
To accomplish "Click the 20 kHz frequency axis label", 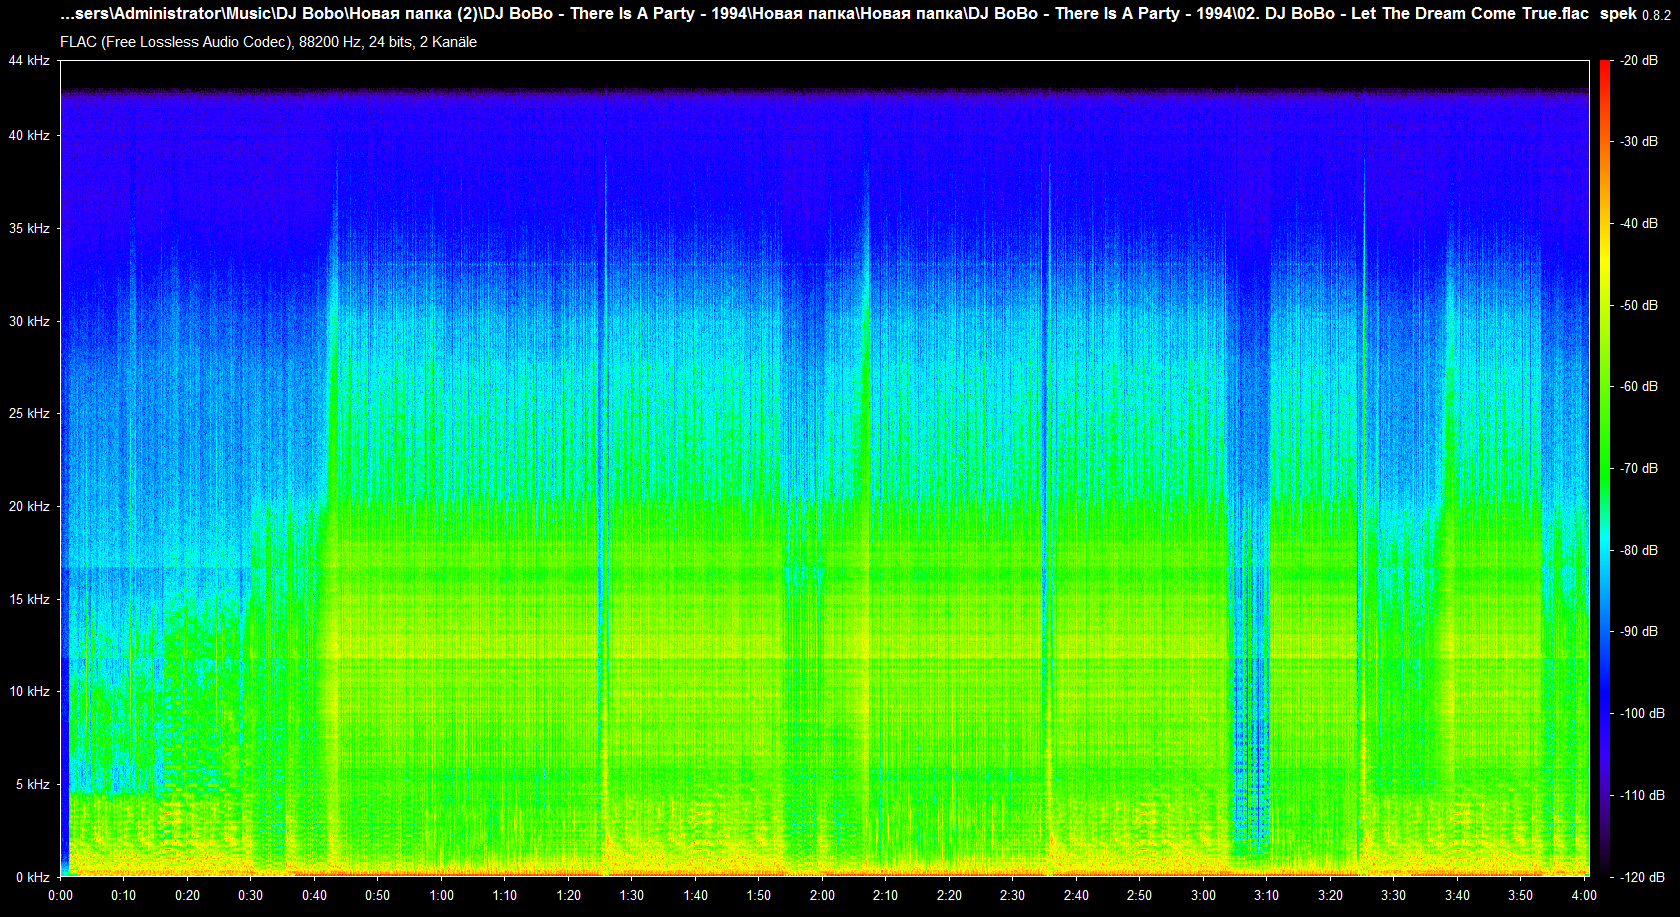I will coord(29,506).
